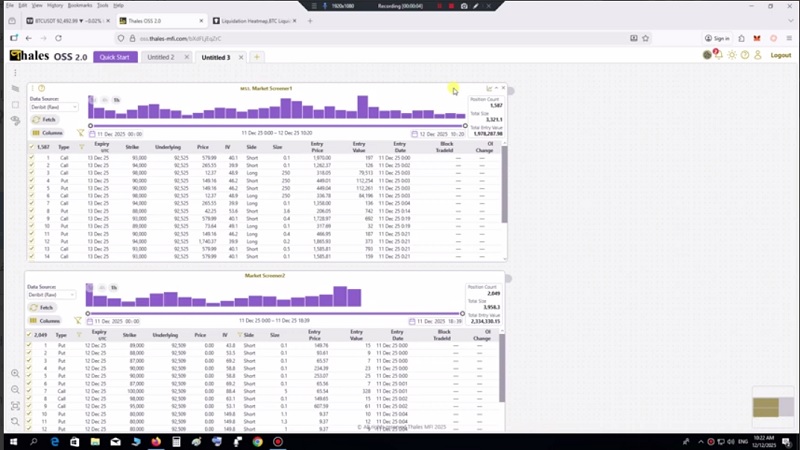800x450 pixels.
Task: Click the Fetch button in Market Screener1
Action: (x=47, y=120)
